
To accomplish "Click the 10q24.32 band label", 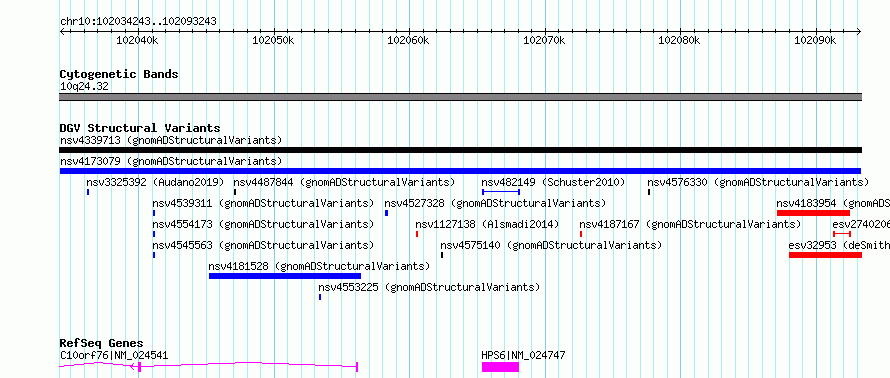I will click(x=84, y=87).
